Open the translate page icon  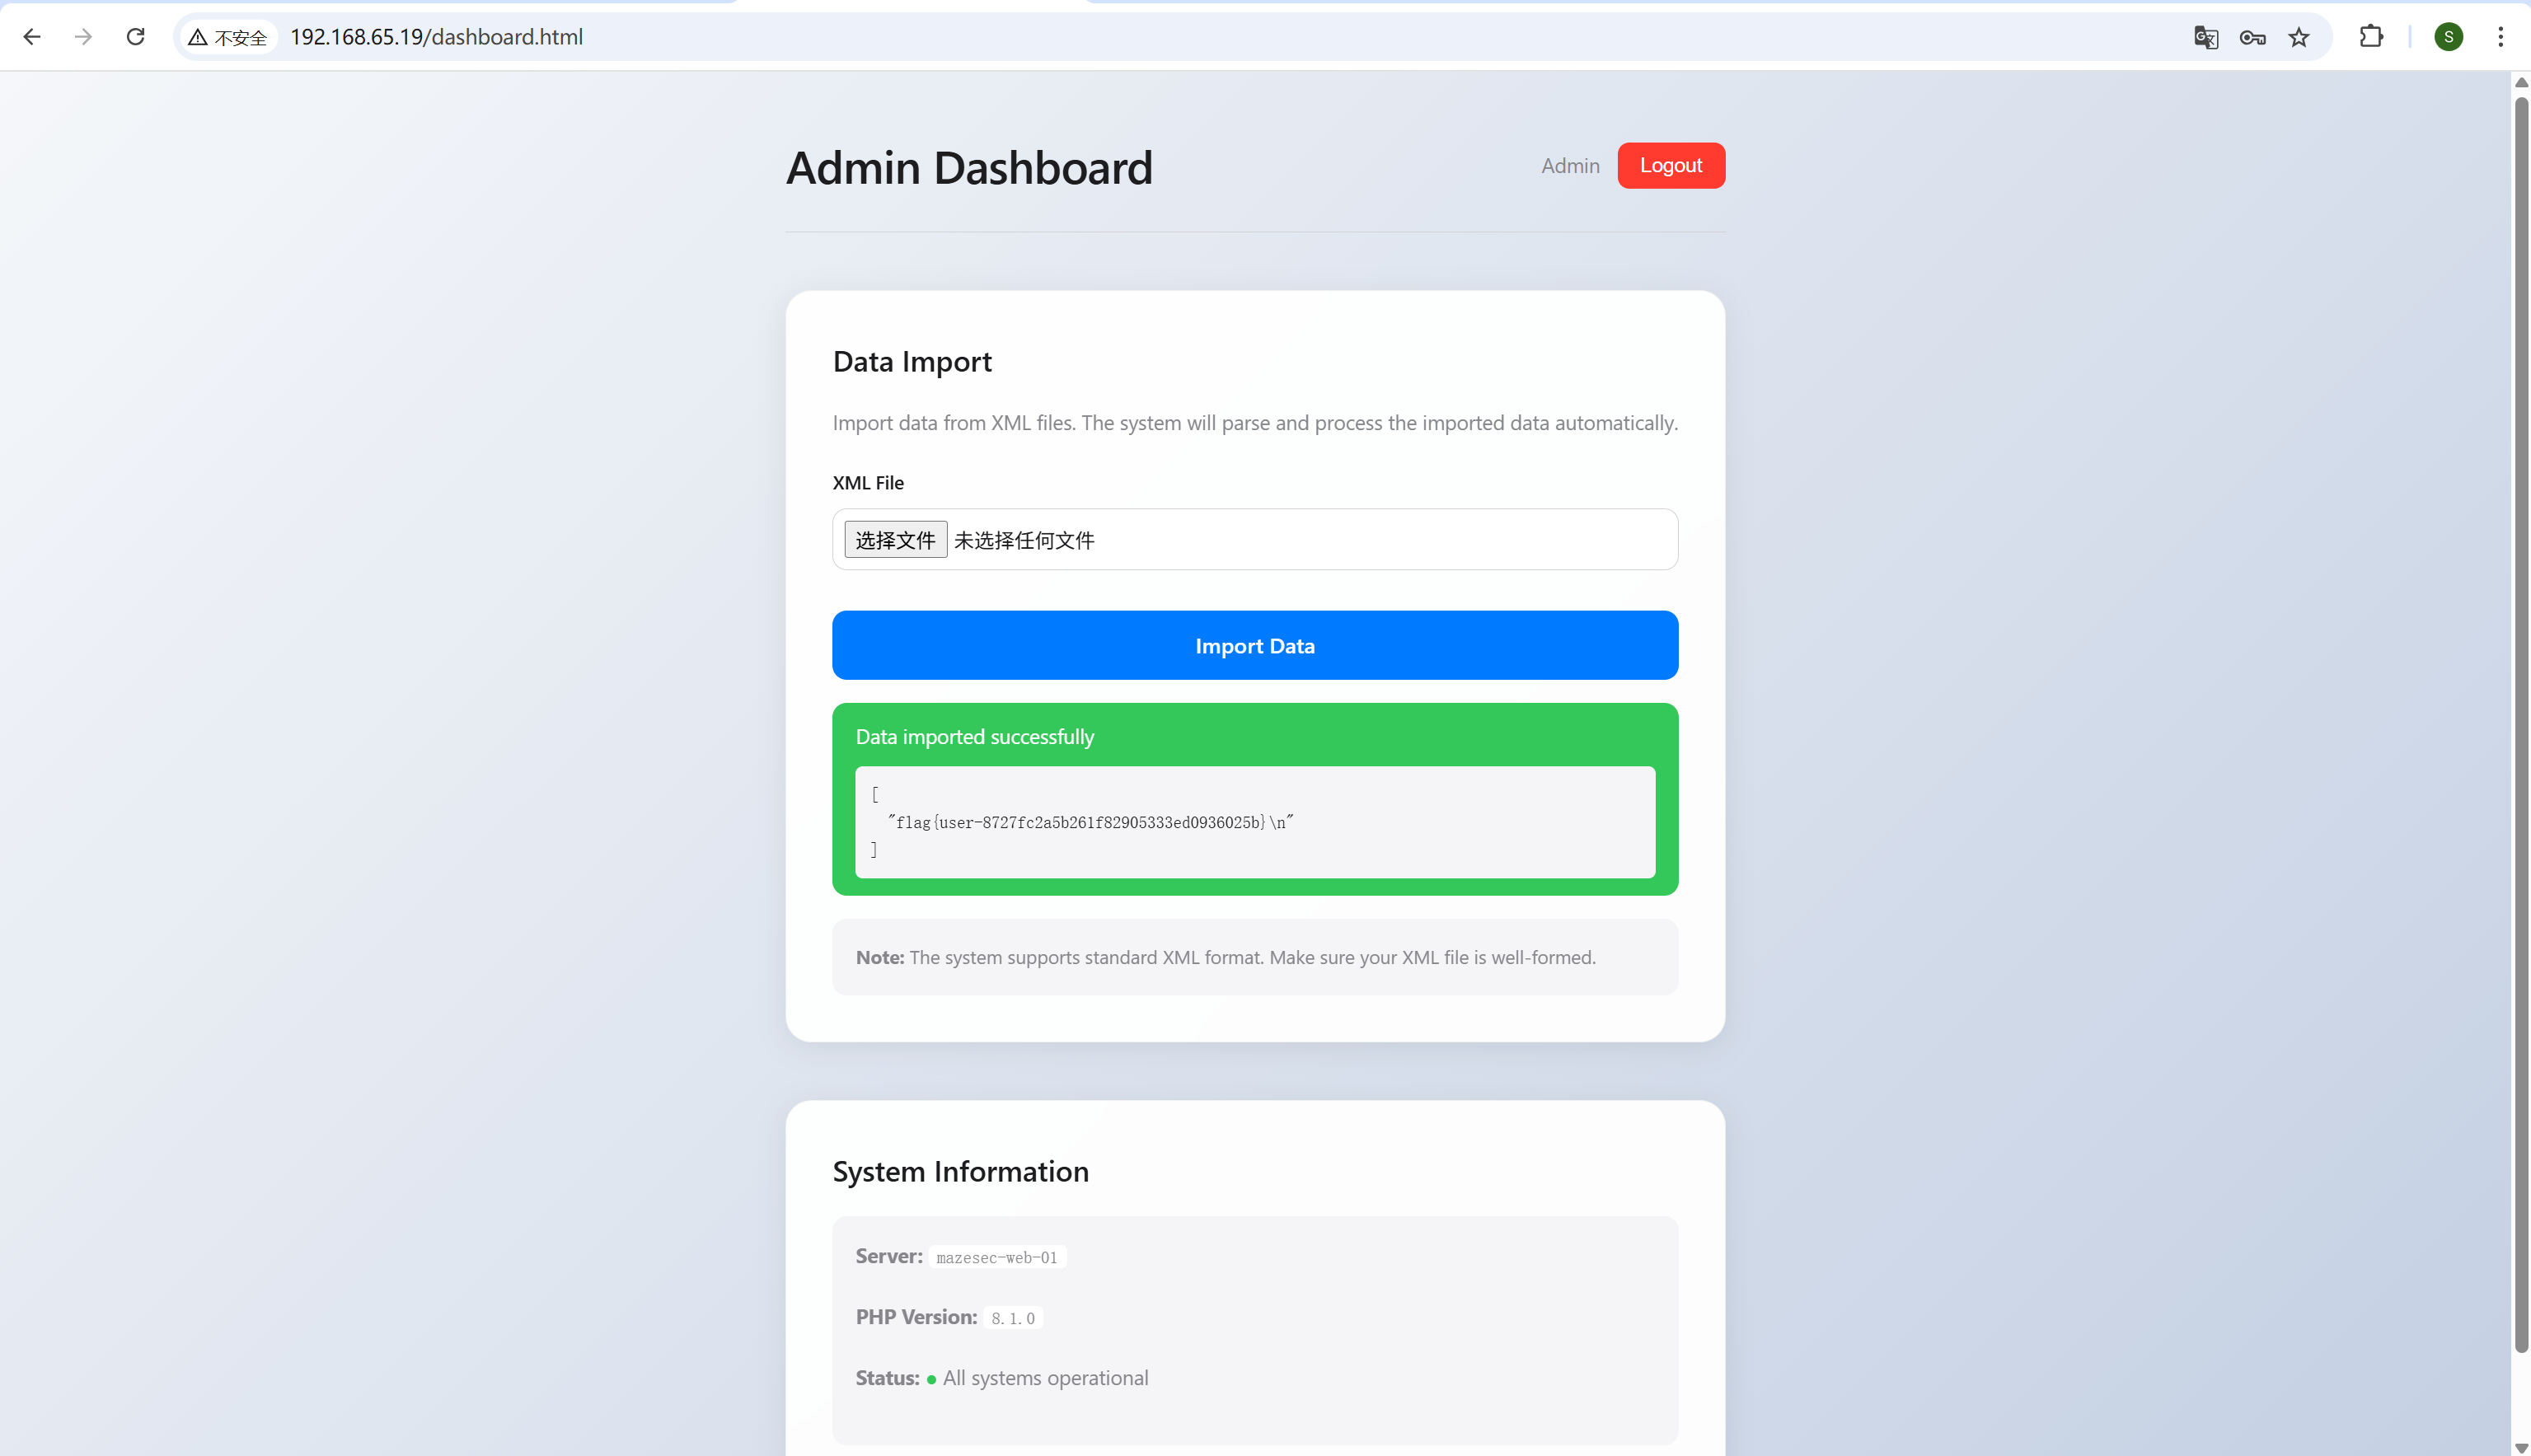click(x=2205, y=37)
